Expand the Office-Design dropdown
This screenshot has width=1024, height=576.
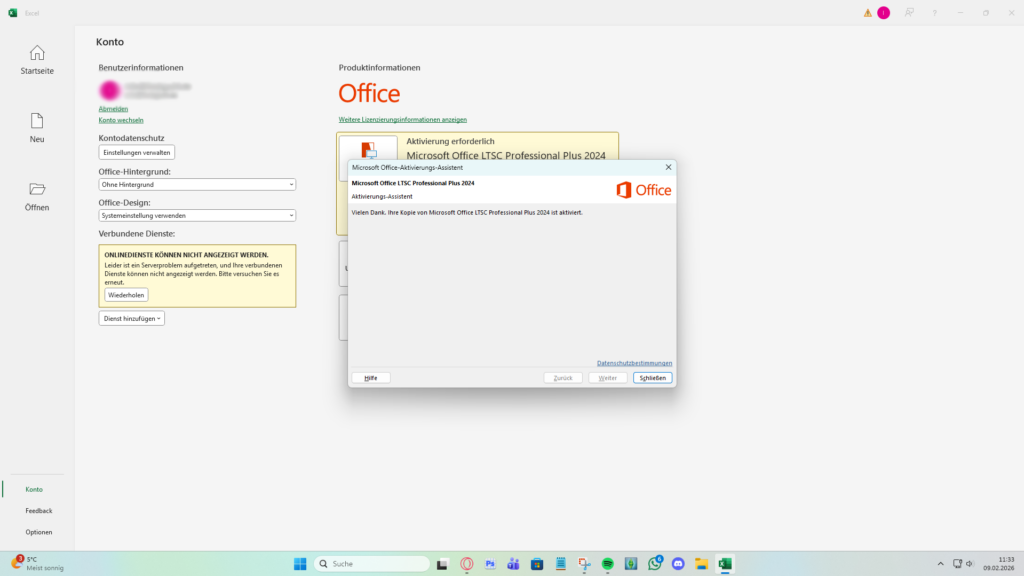point(197,215)
